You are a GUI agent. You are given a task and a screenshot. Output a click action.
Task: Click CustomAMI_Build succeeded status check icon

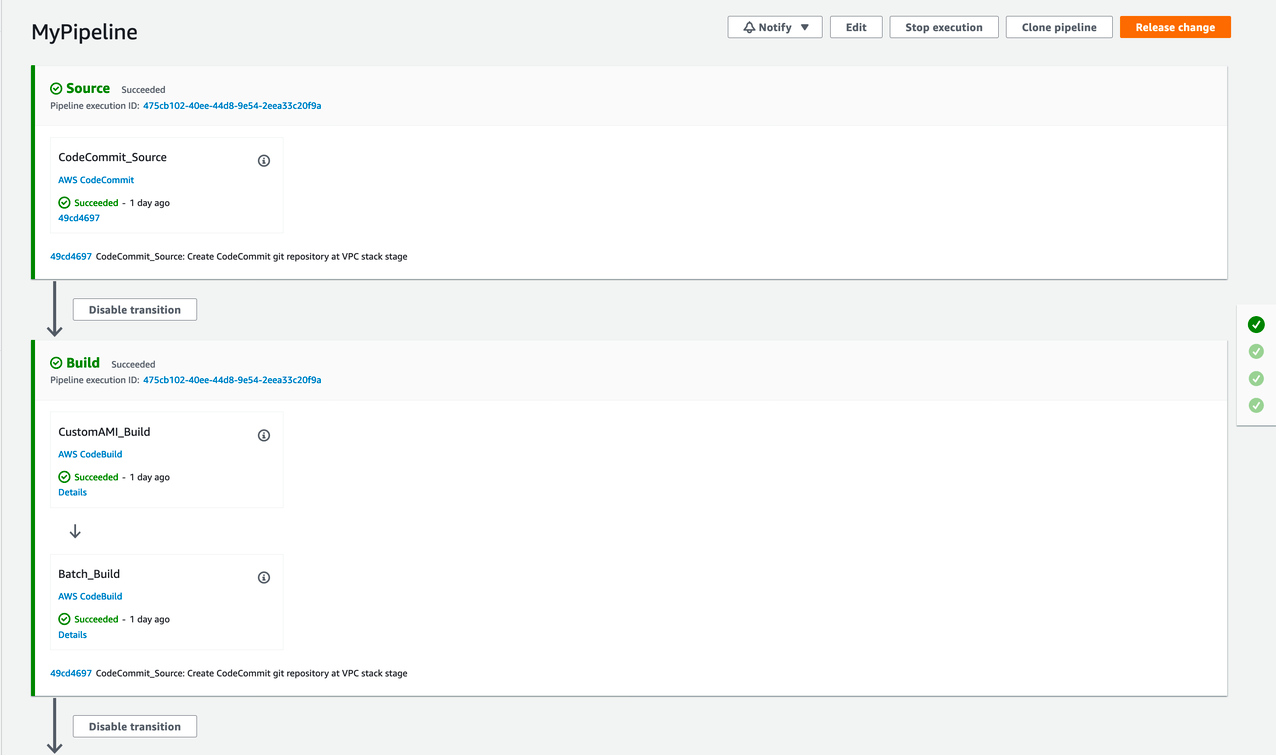pyautogui.click(x=64, y=477)
